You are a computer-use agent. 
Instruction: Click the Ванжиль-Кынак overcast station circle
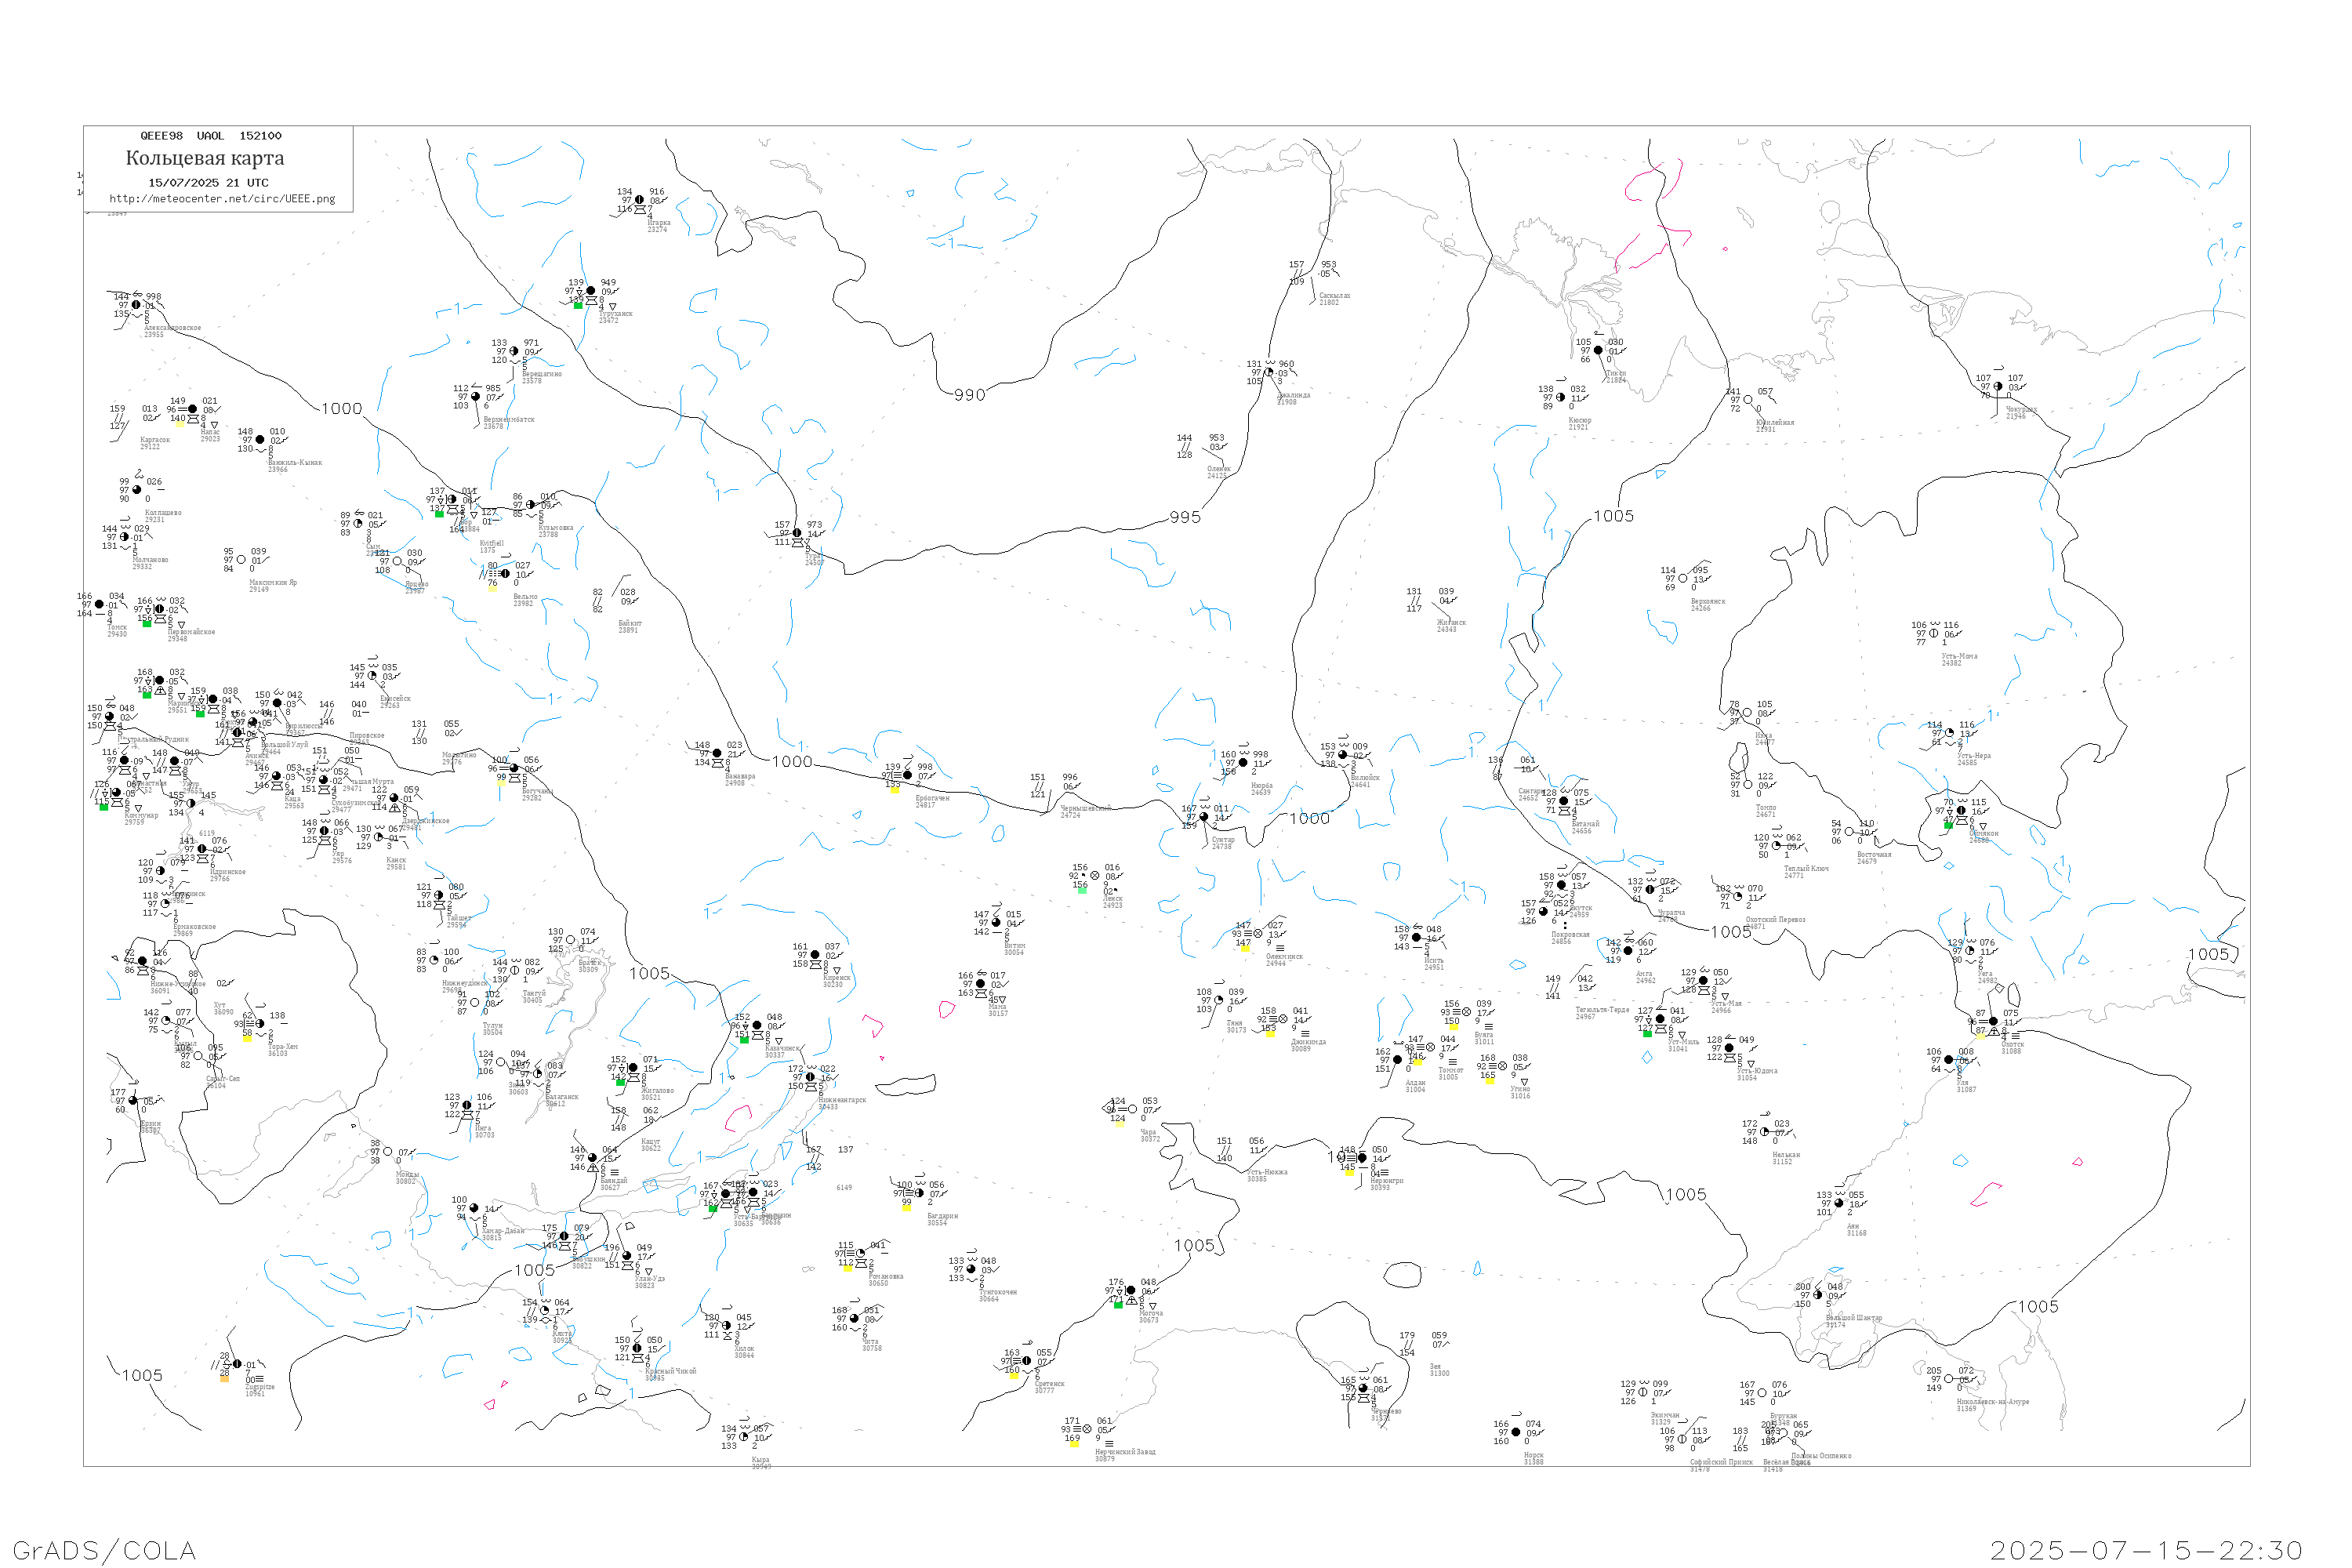tap(260, 440)
